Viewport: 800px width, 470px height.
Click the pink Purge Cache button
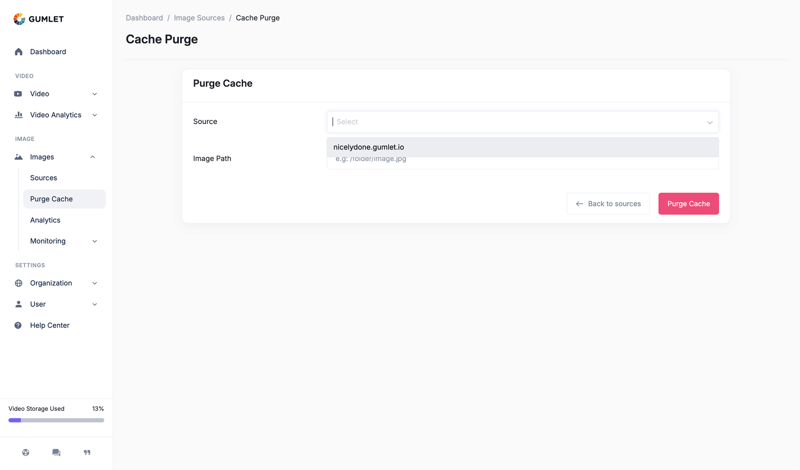pyautogui.click(x=688, y=204)
